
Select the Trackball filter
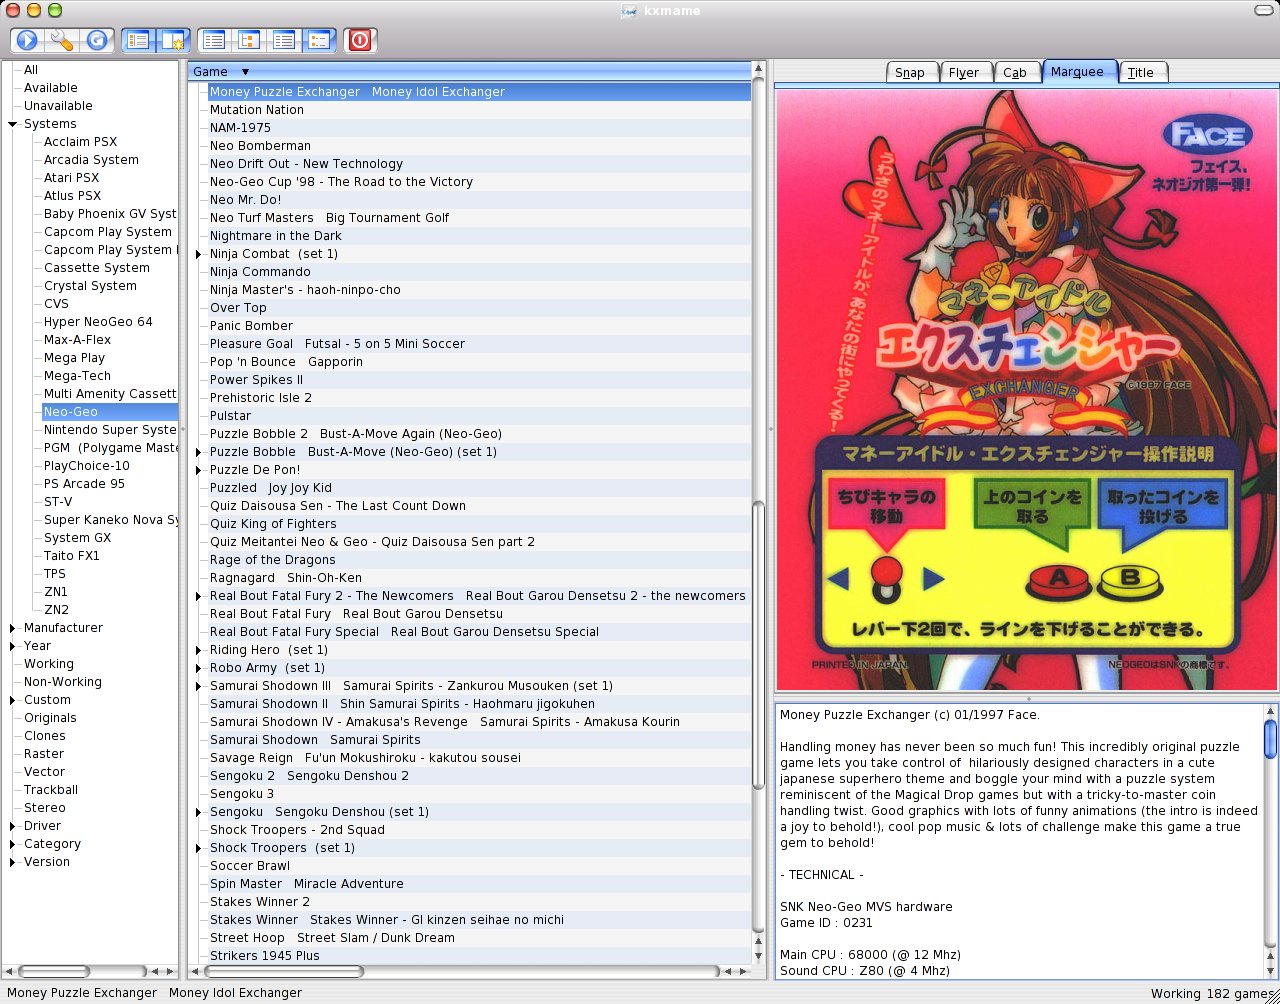point(51,790)
